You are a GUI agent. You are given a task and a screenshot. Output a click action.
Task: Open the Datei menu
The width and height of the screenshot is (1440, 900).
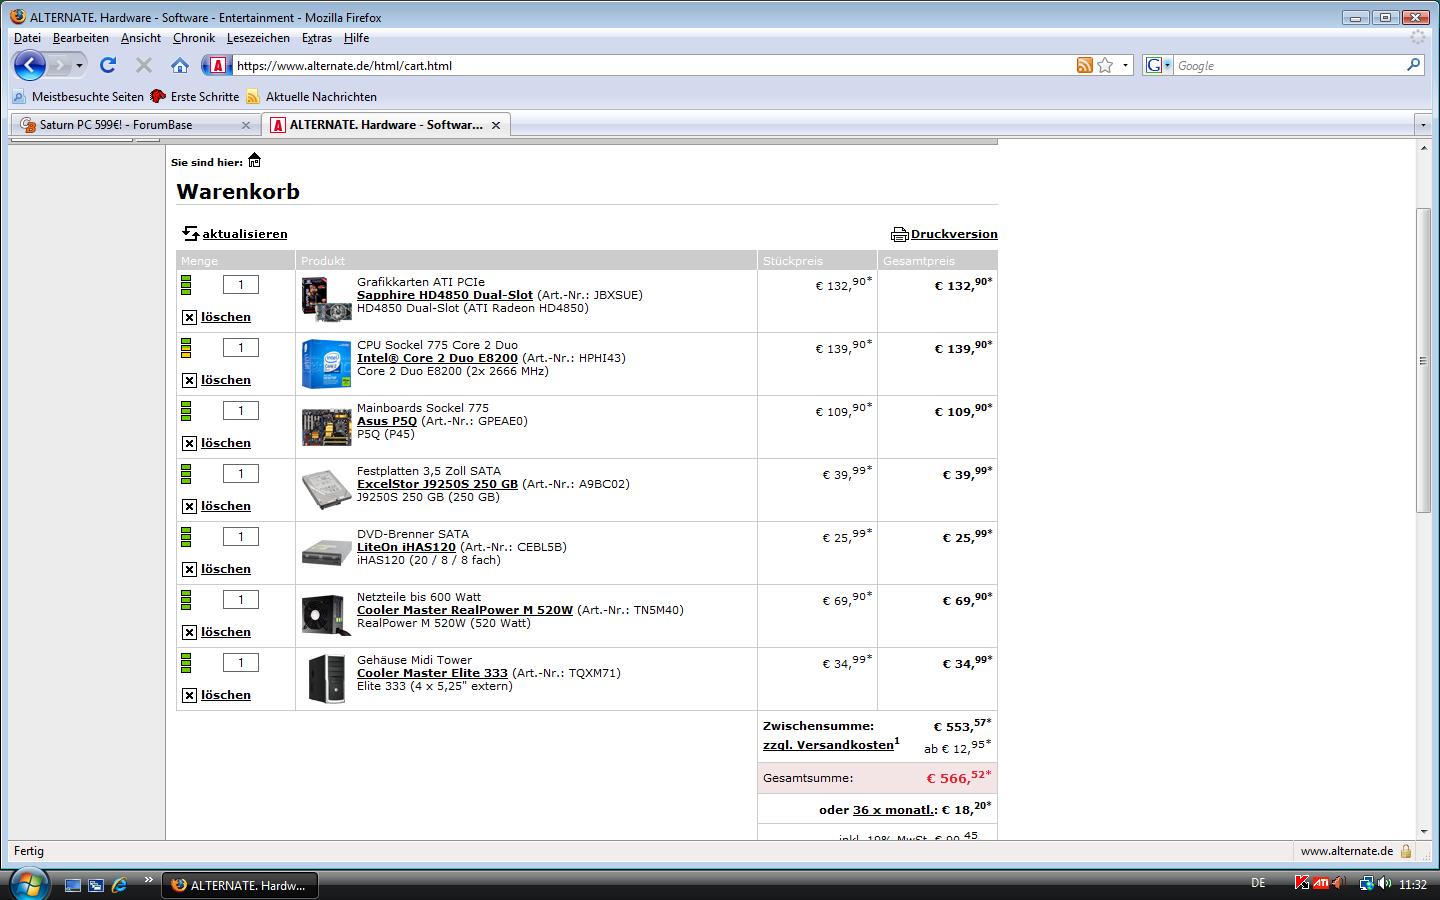pos(27,38)
